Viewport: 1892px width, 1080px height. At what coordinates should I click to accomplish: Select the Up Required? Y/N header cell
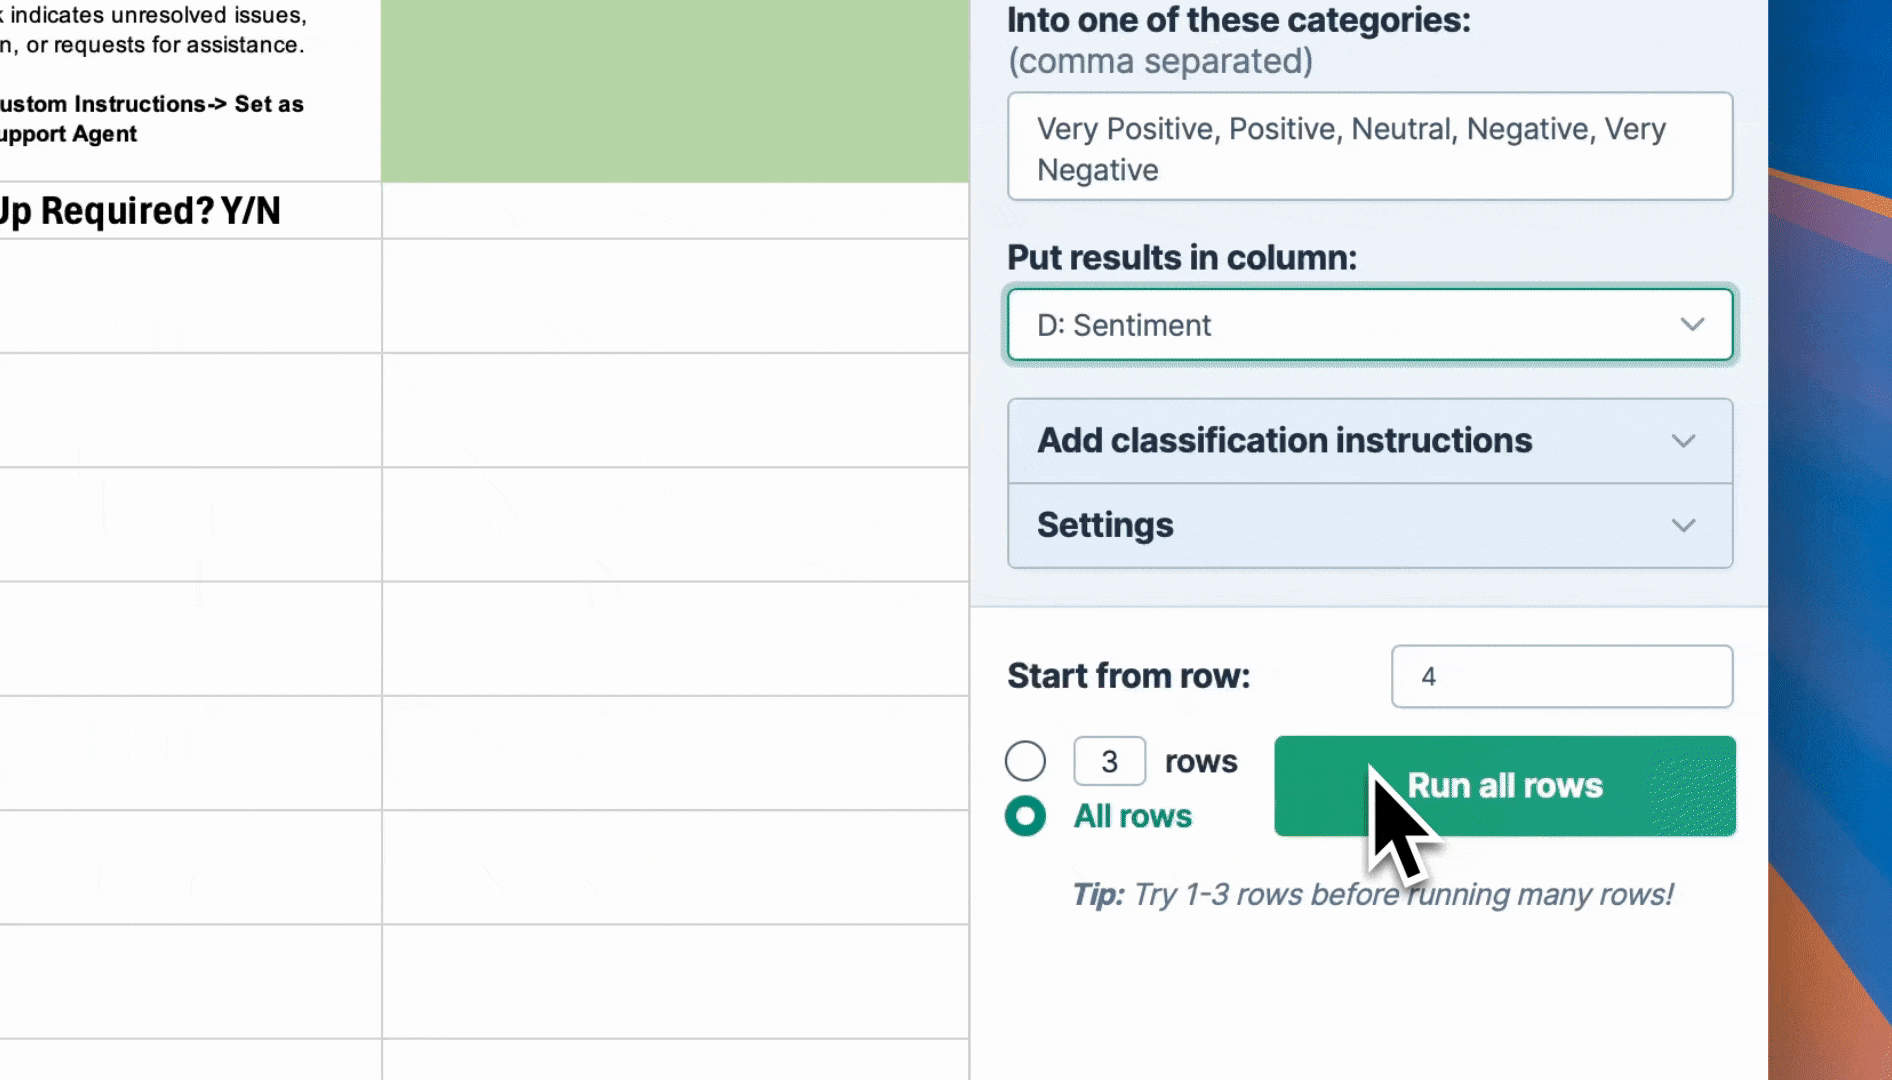tap(190, 210)
